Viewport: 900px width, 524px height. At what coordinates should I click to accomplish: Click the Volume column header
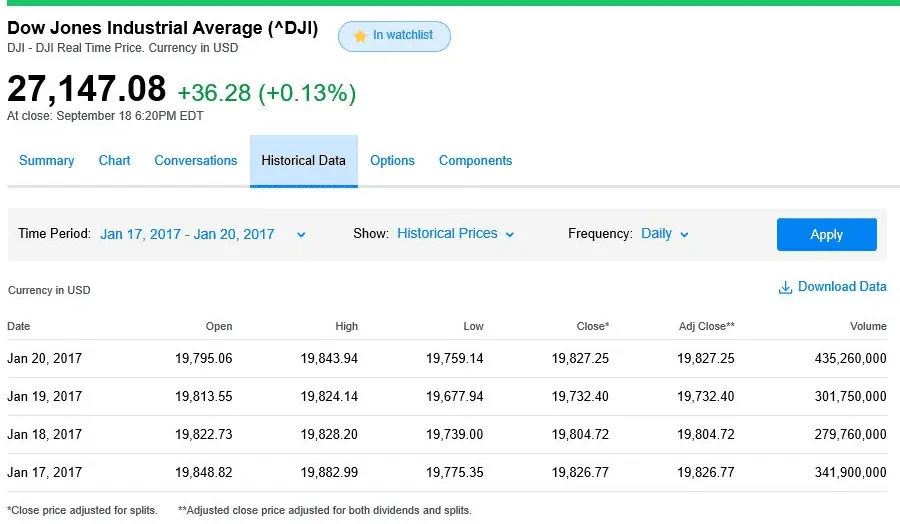click(868, 326)
